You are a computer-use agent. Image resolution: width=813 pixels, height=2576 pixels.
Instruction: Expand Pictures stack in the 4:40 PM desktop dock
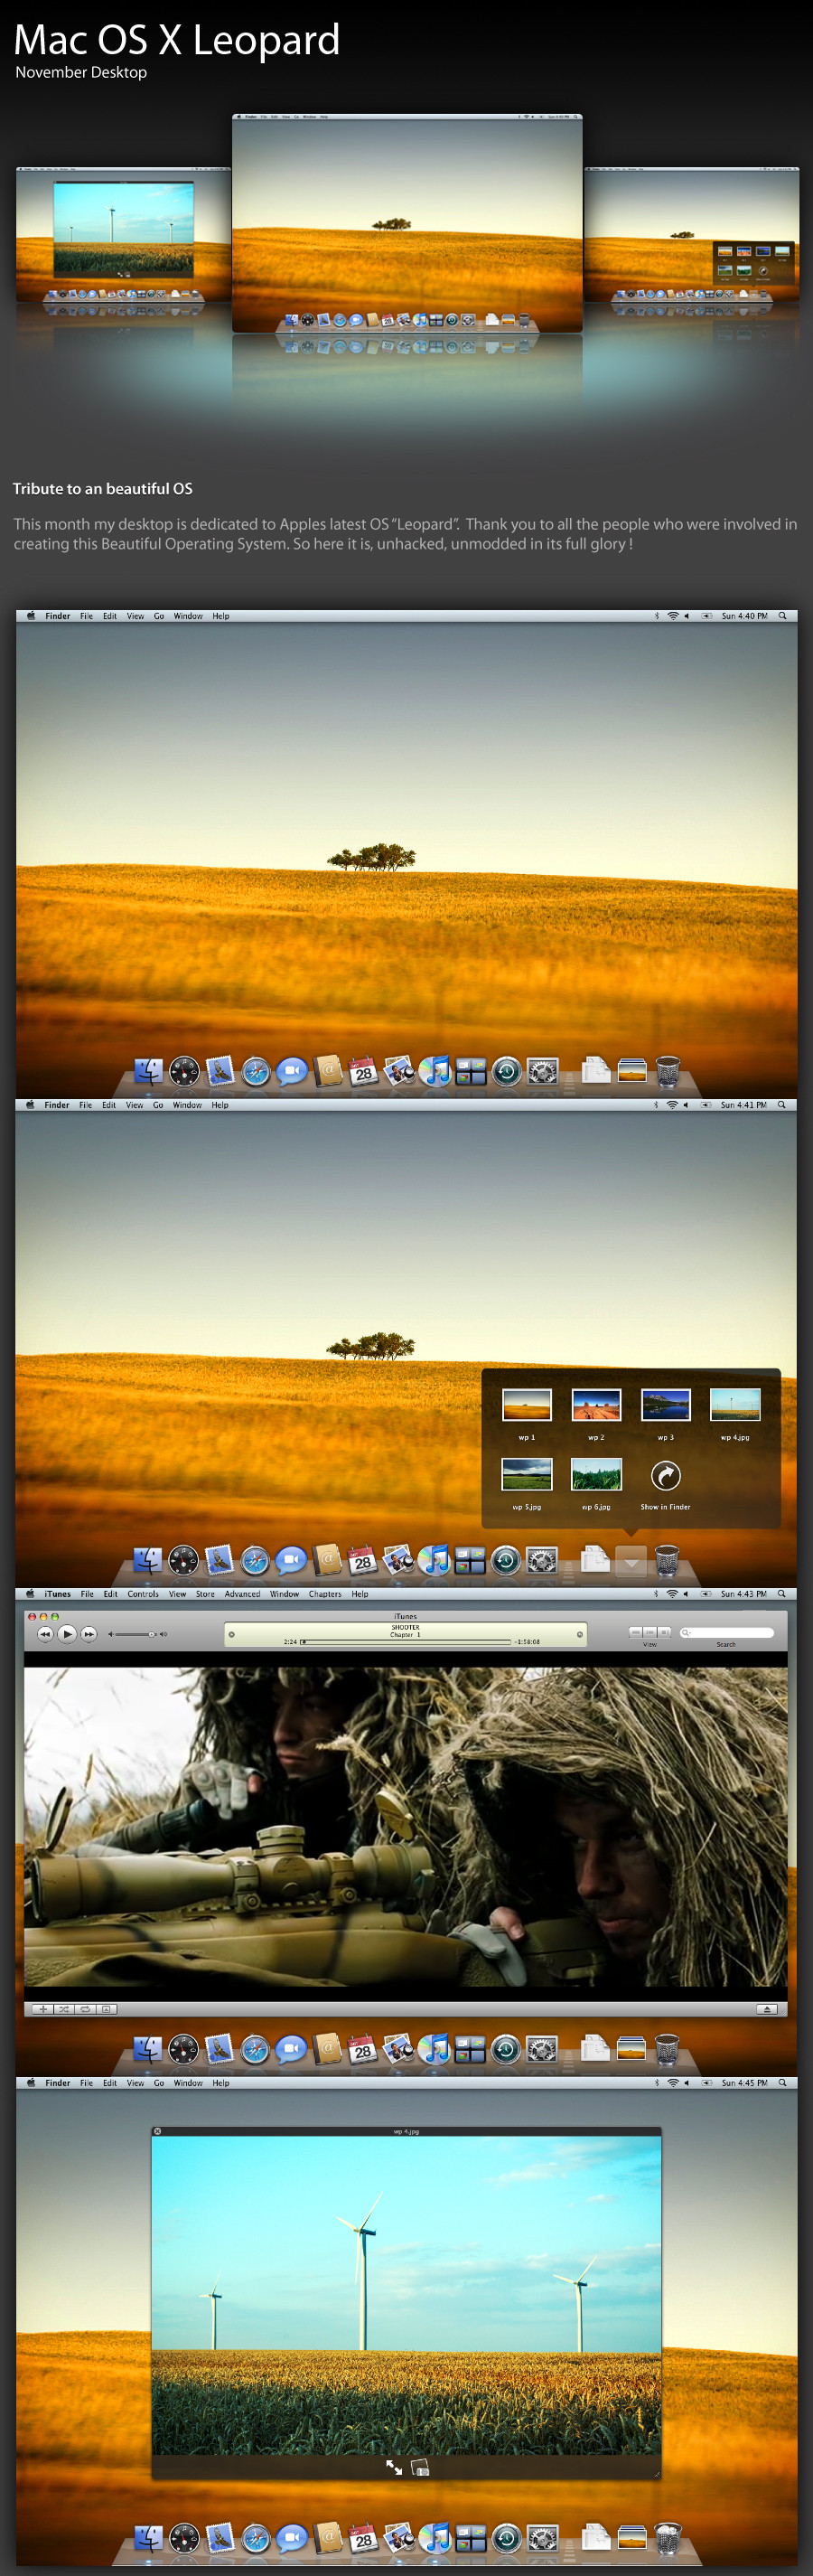(x=632, y=1071)
